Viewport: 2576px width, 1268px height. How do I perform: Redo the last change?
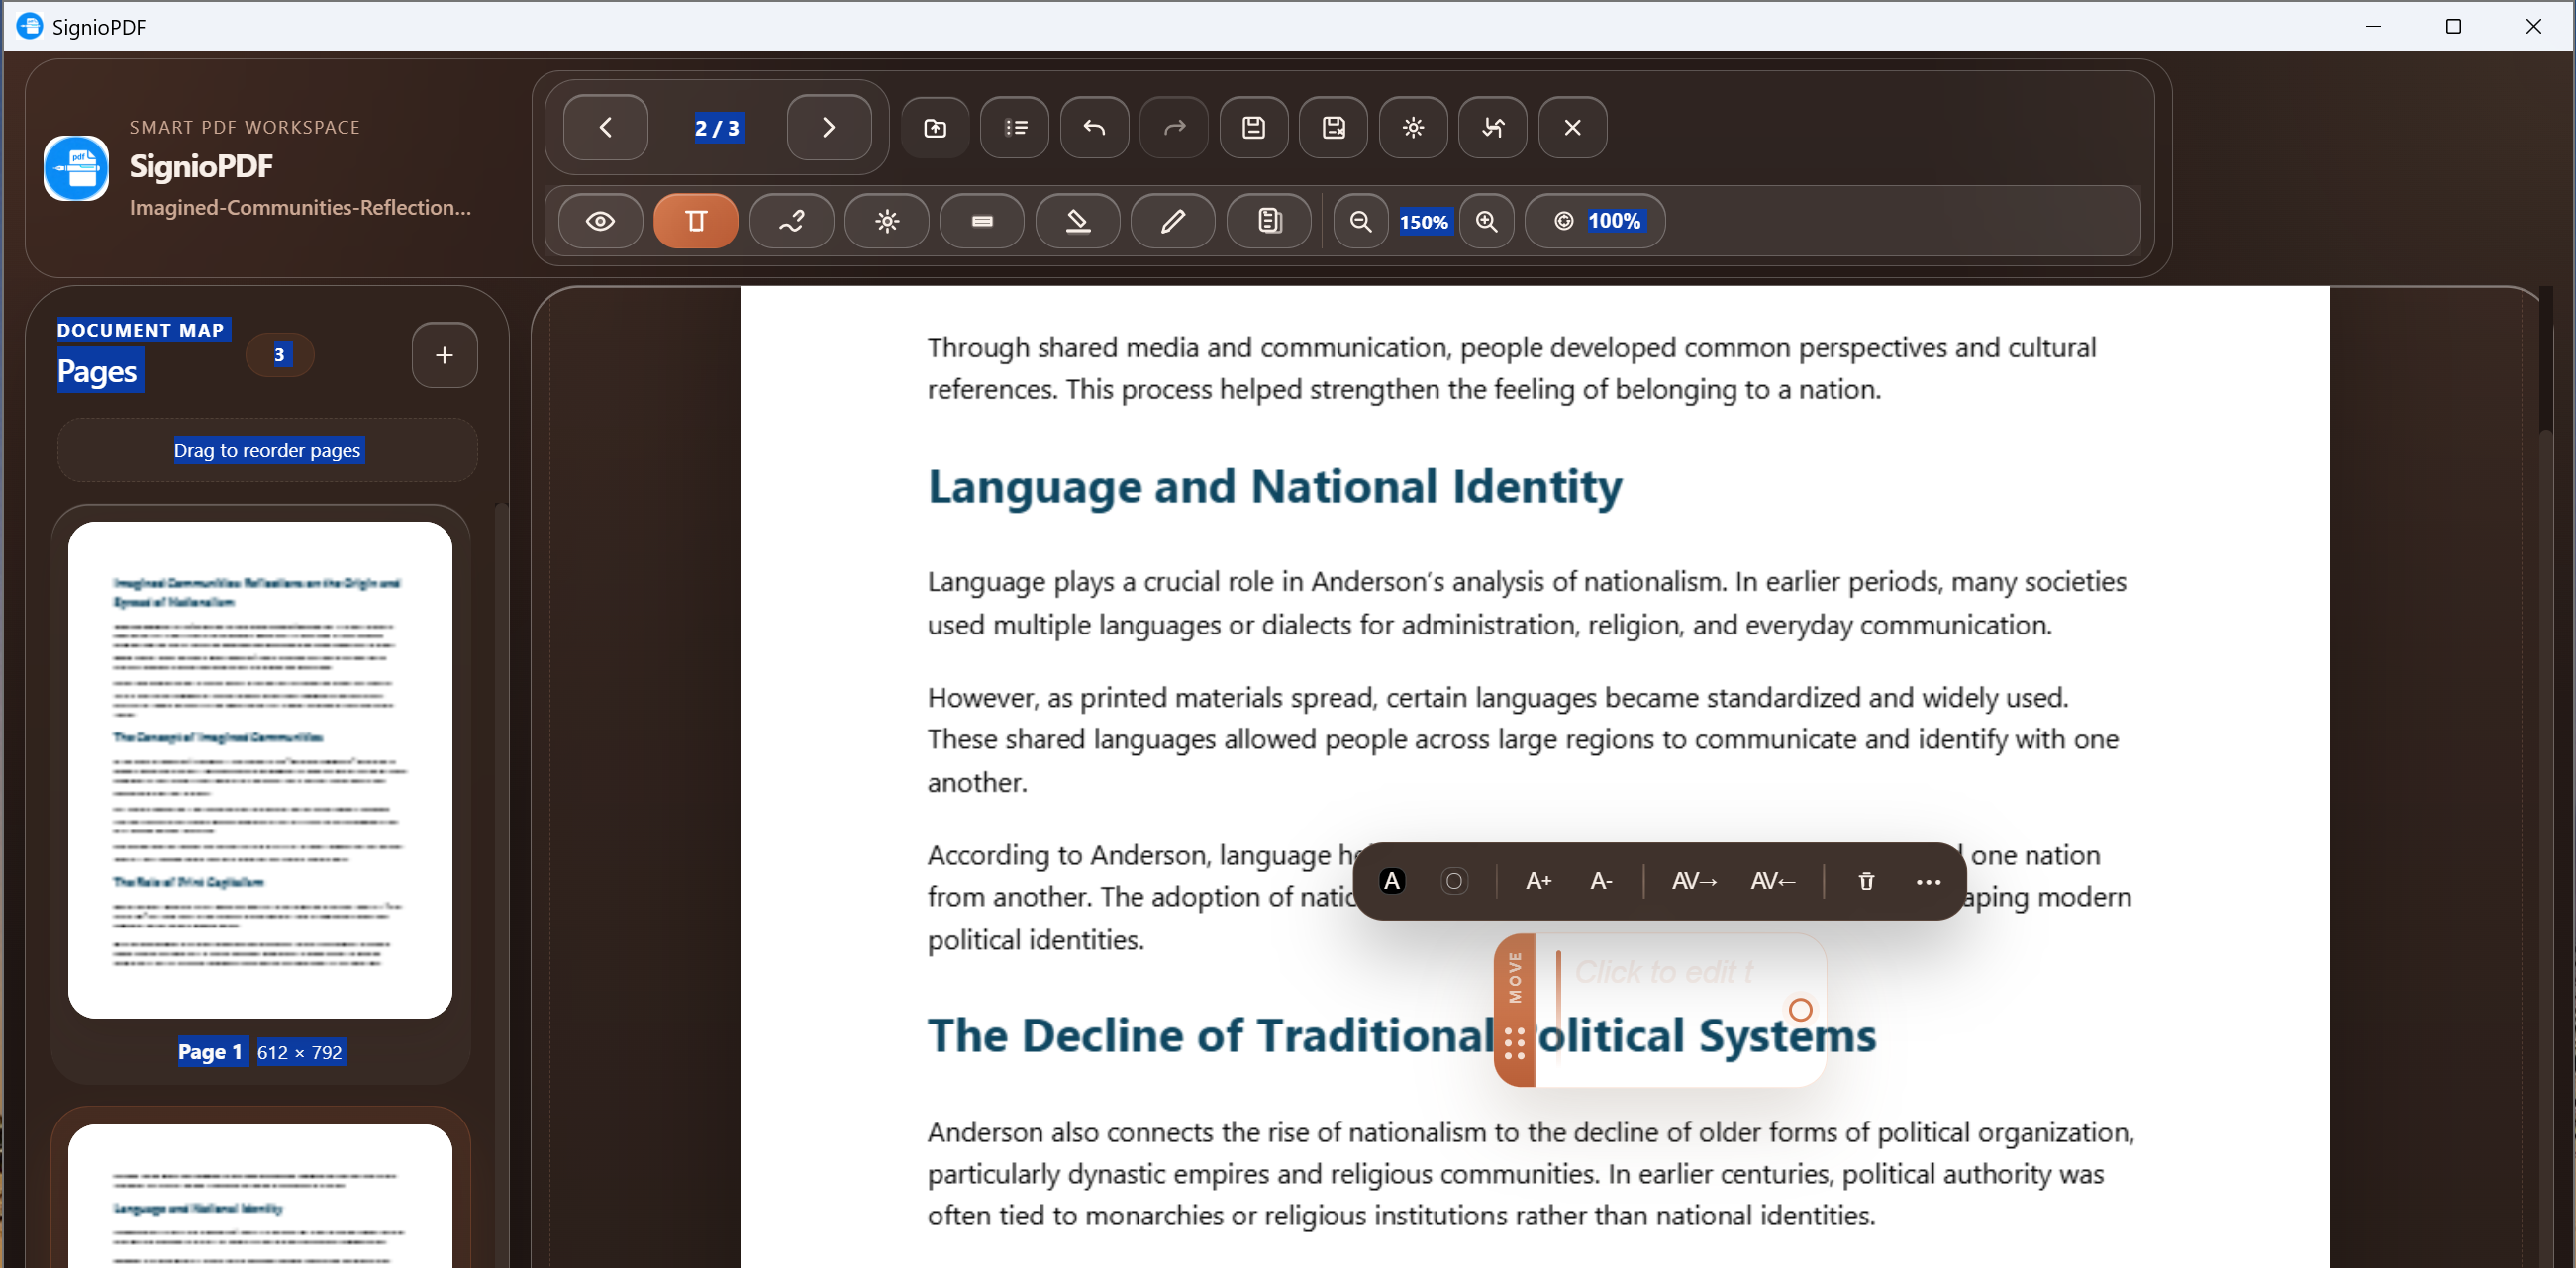click(x=1172, y=127)
